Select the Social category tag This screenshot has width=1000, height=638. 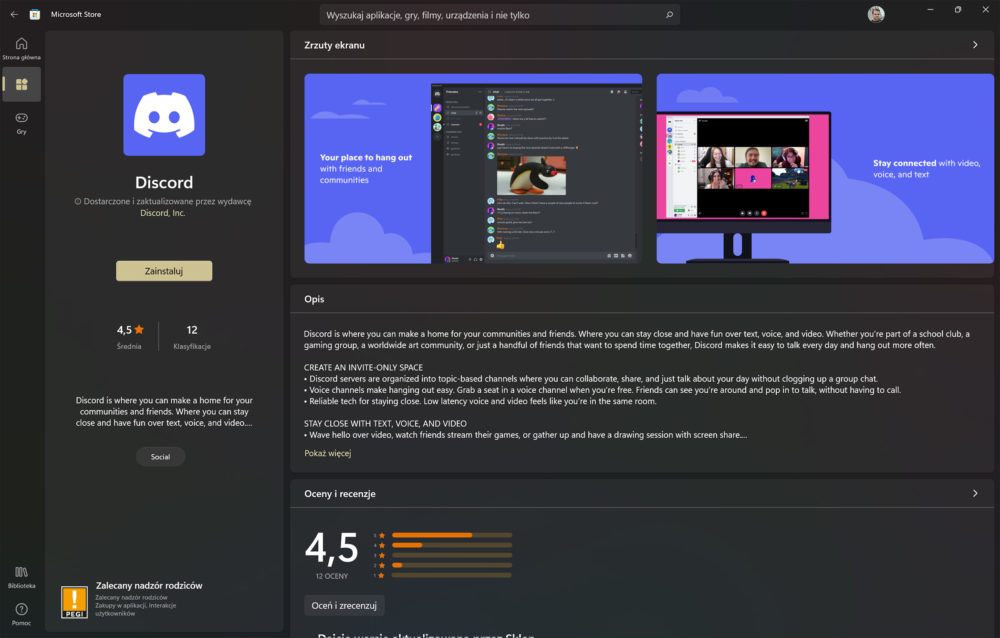point(160,457)
